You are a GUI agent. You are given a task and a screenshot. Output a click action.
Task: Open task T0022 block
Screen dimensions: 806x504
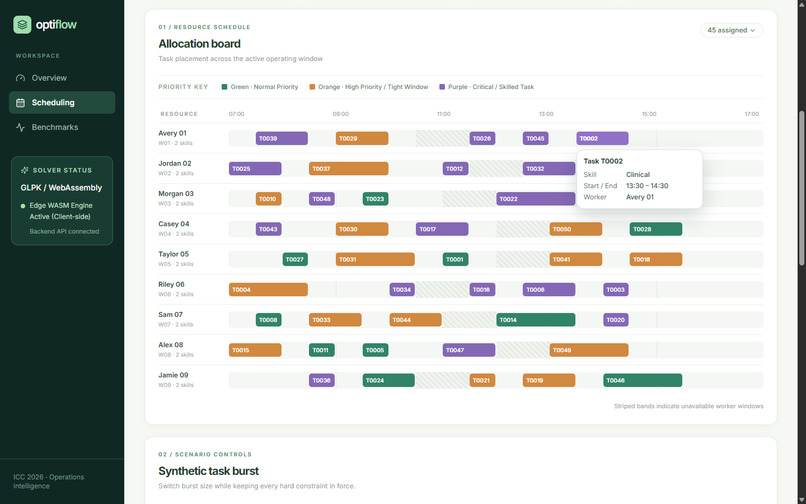(x=536, y=199)
